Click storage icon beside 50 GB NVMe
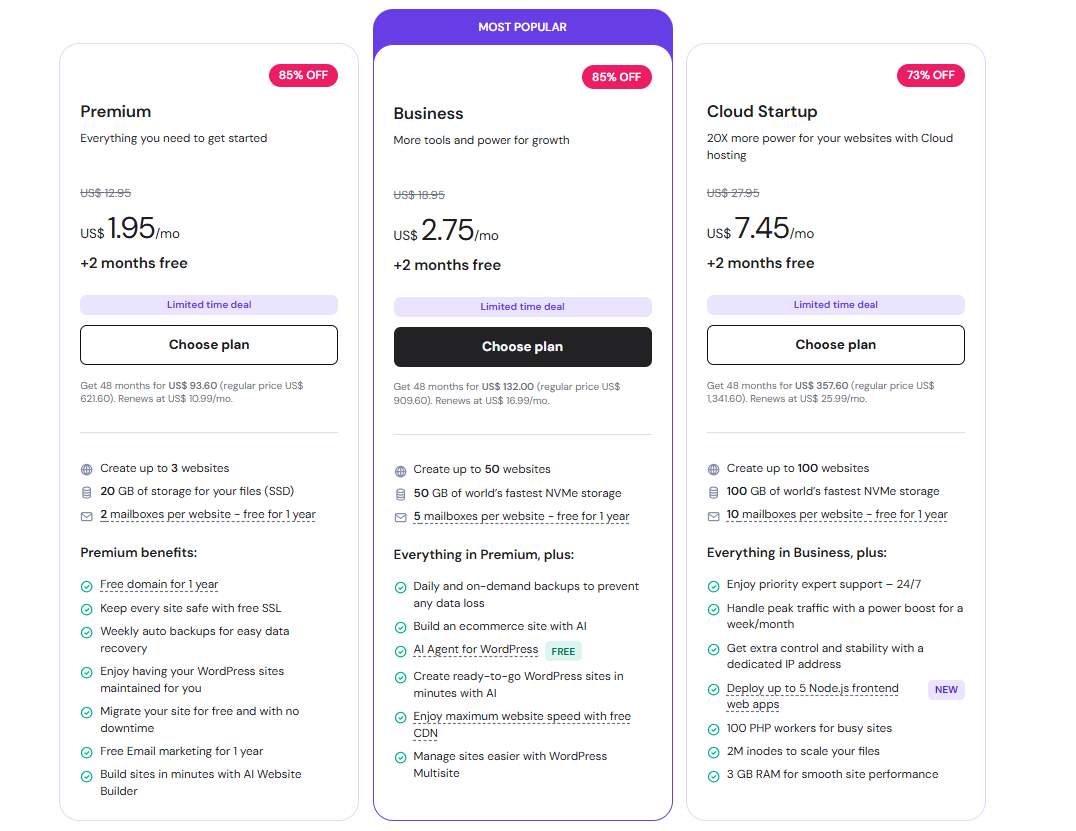The image size is (1076, 831). coord(400,494)
